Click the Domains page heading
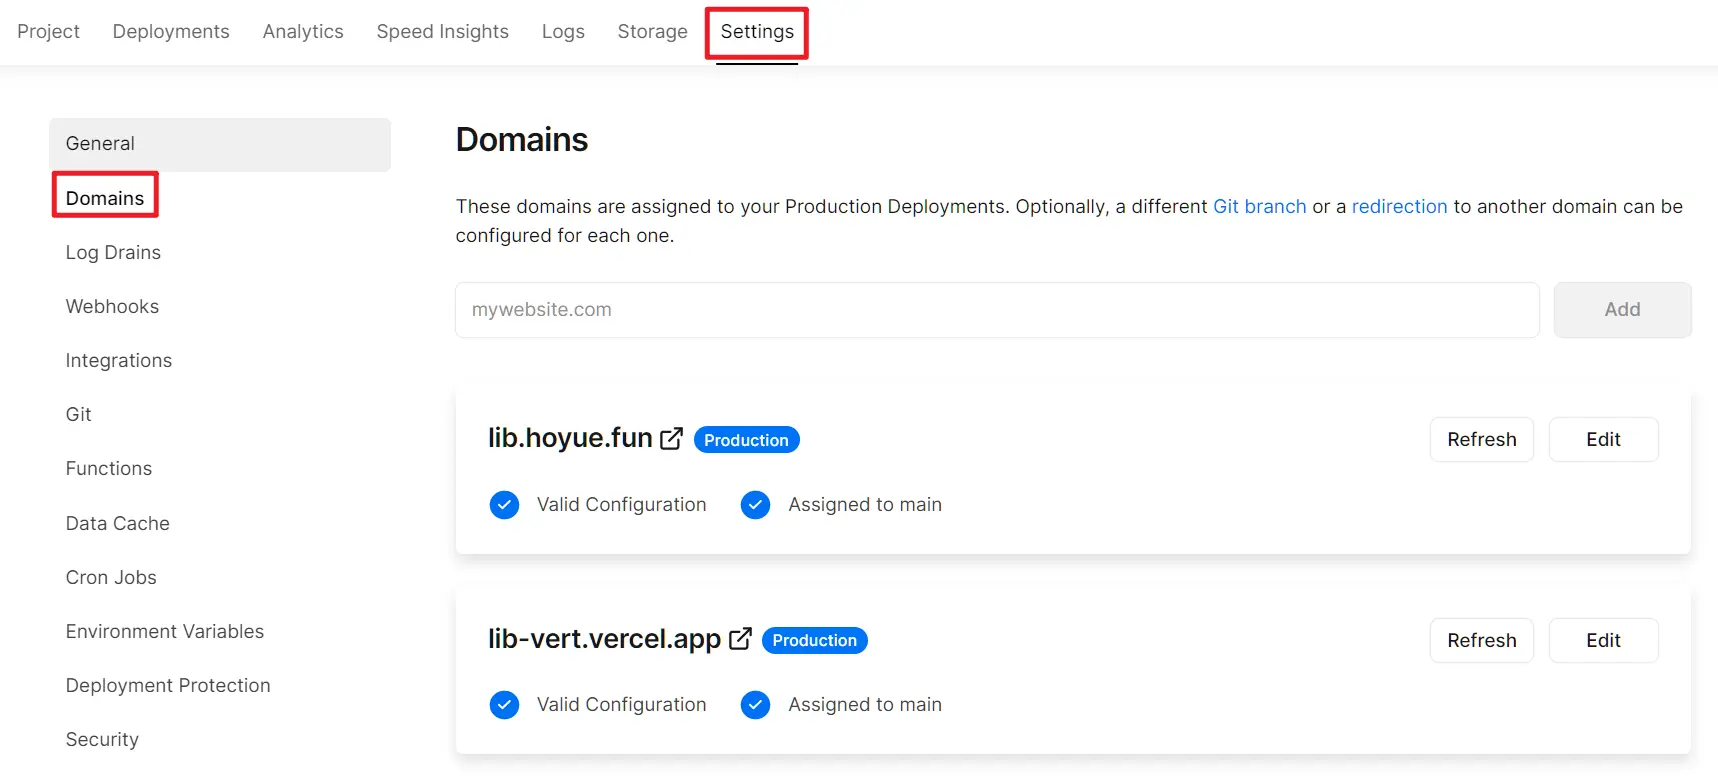Image resolution: width=1718 pixels, height=782 pixels. click(x=522, y=139)
